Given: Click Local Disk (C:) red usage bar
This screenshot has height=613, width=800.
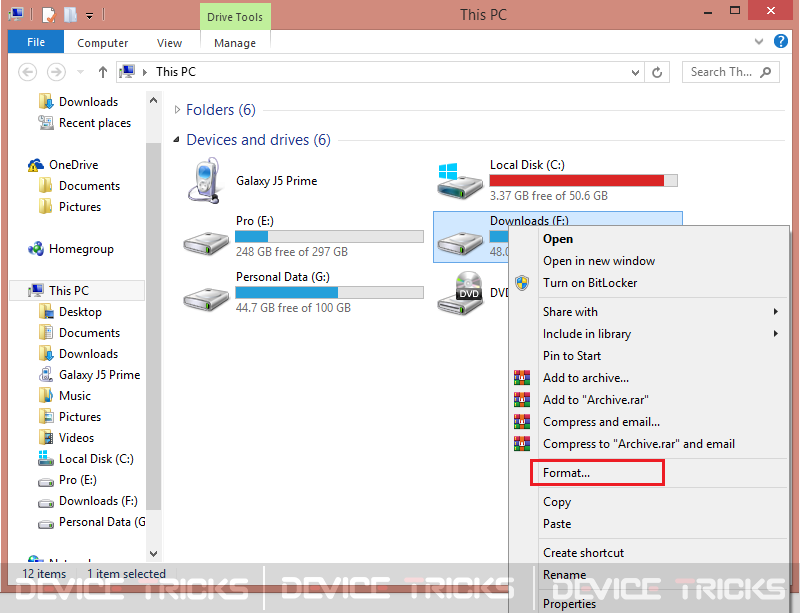Looking at the screenshot, I should pos(583,180).
